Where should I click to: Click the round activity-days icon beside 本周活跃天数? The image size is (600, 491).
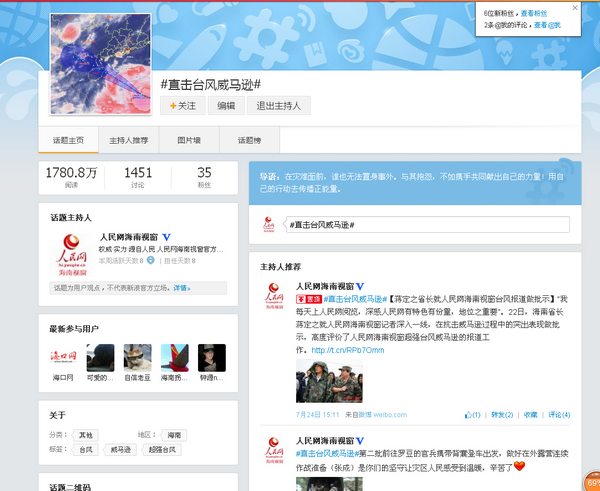(151, 260)
